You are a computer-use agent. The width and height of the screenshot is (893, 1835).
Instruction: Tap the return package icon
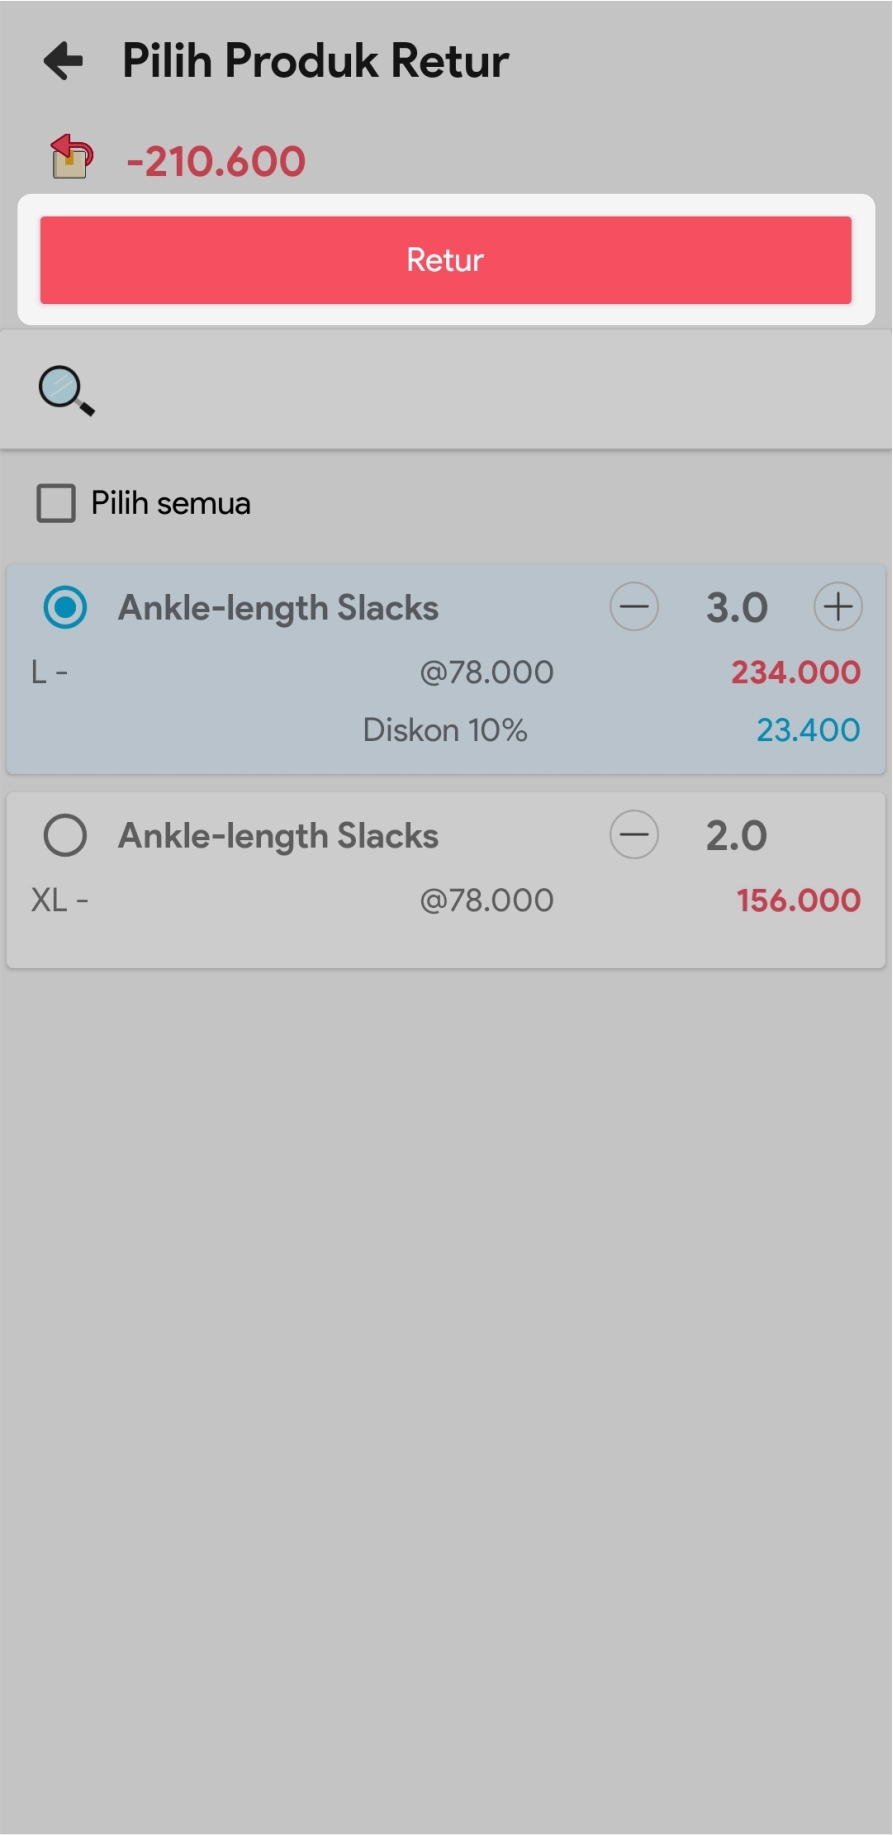tap(71, 158)
